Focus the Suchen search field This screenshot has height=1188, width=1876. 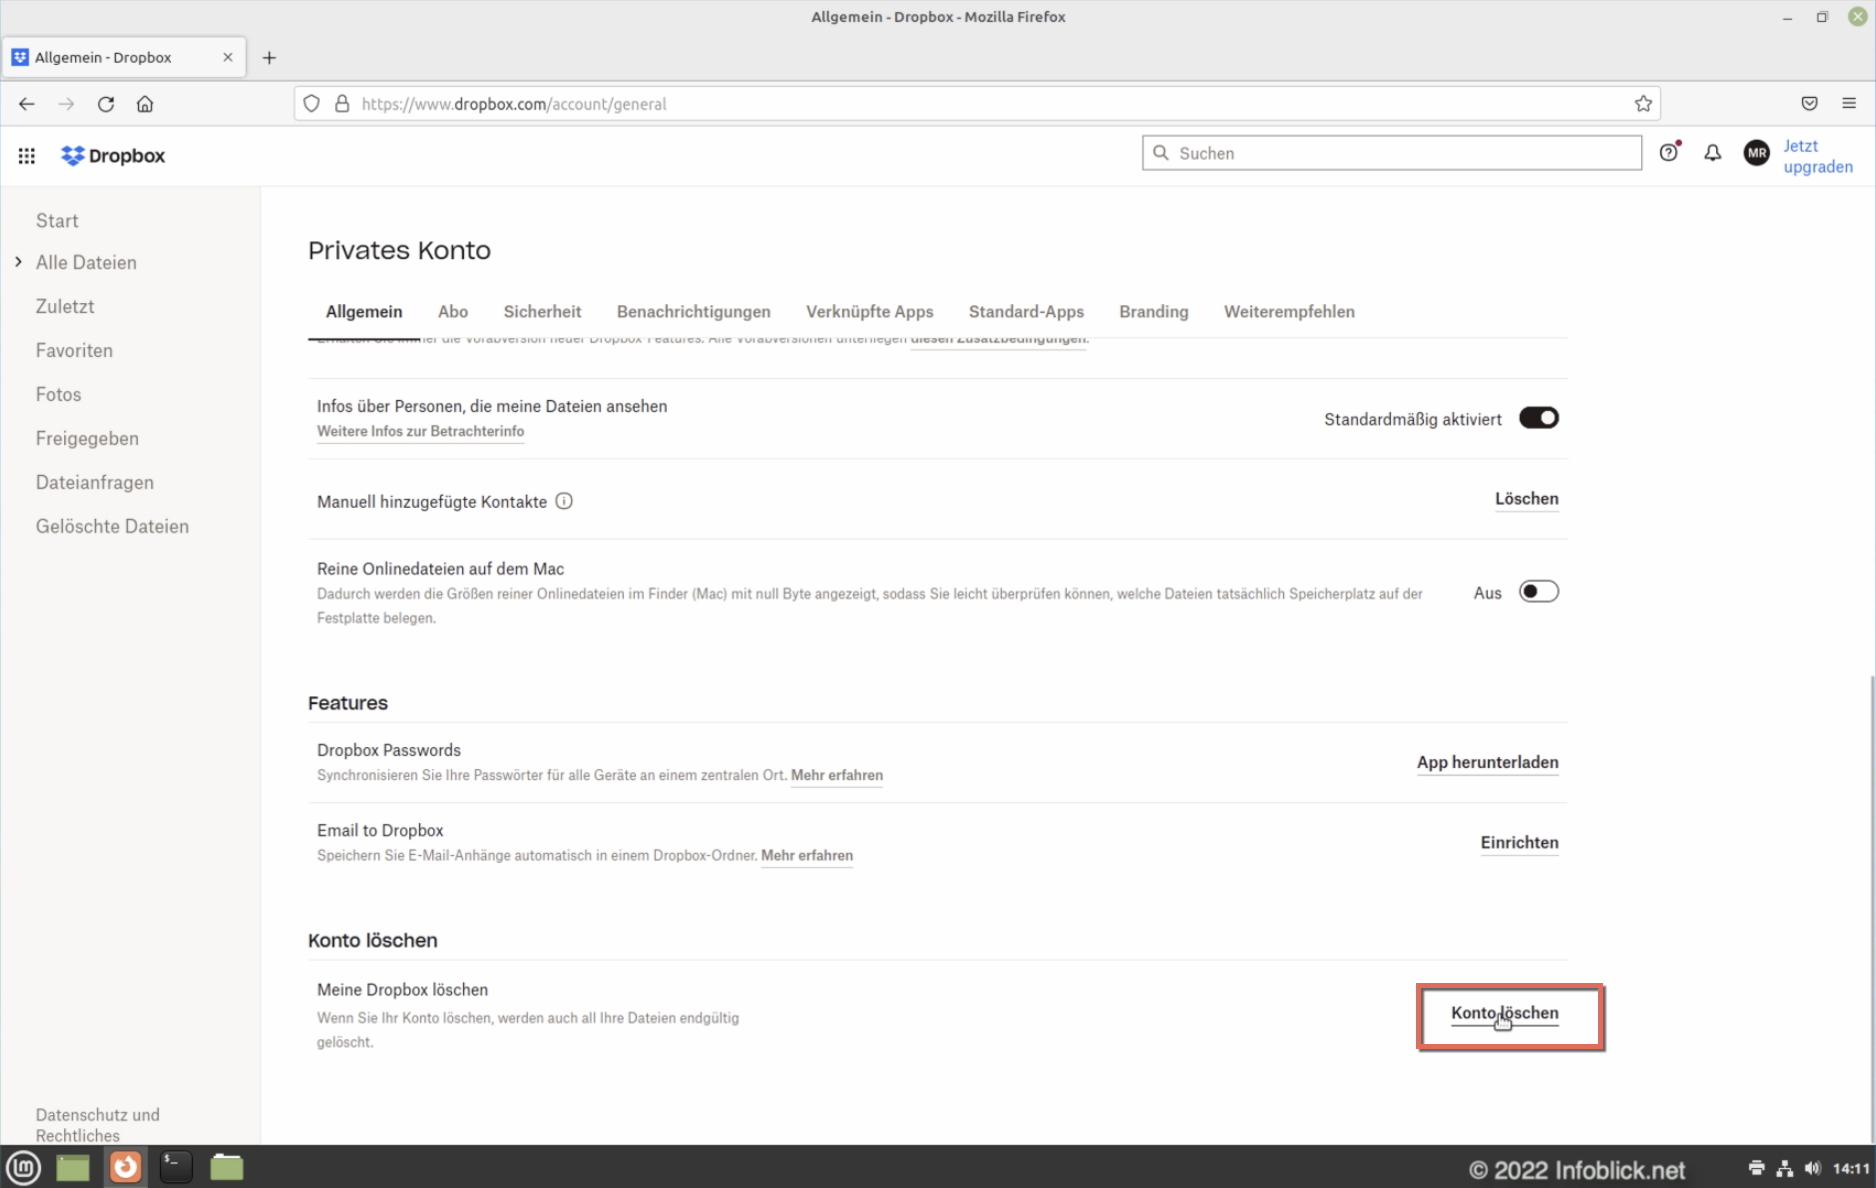(x=1392, y=153)
